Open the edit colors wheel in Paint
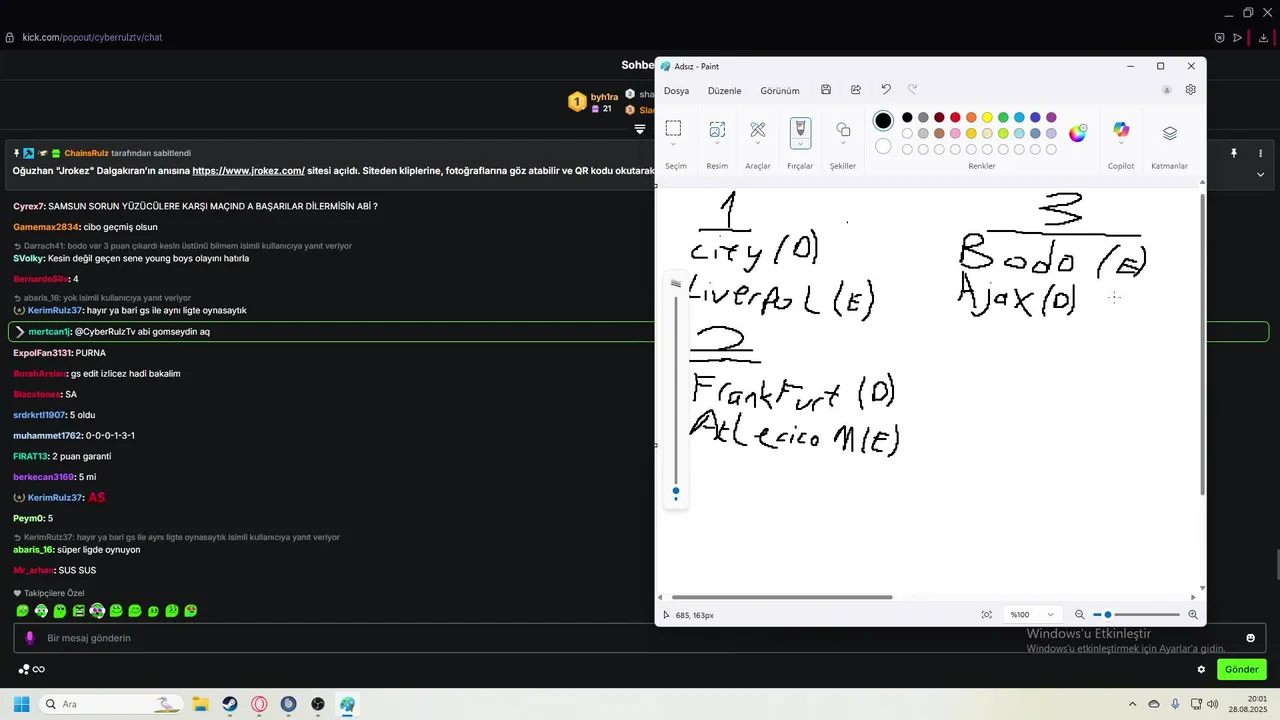Image resolution: width=1280 pixels, height=720 pixels. 1077,133
